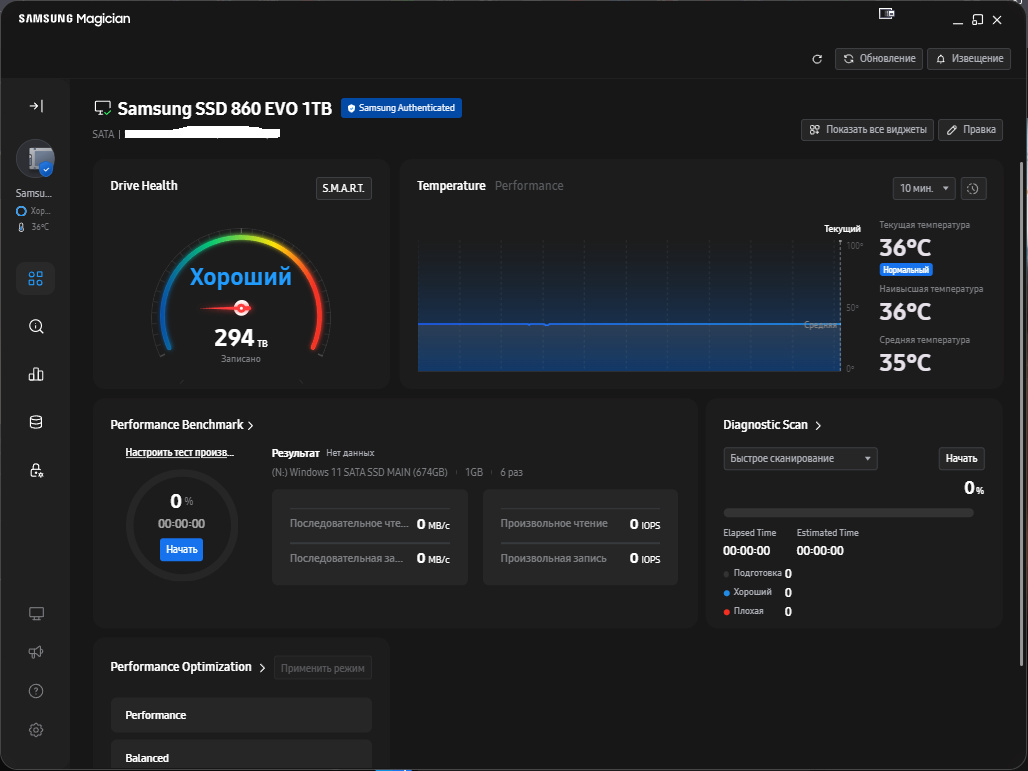
Task: Open the Быстрое сканирование scan type dropdown
Action: [x=800, y=459]
